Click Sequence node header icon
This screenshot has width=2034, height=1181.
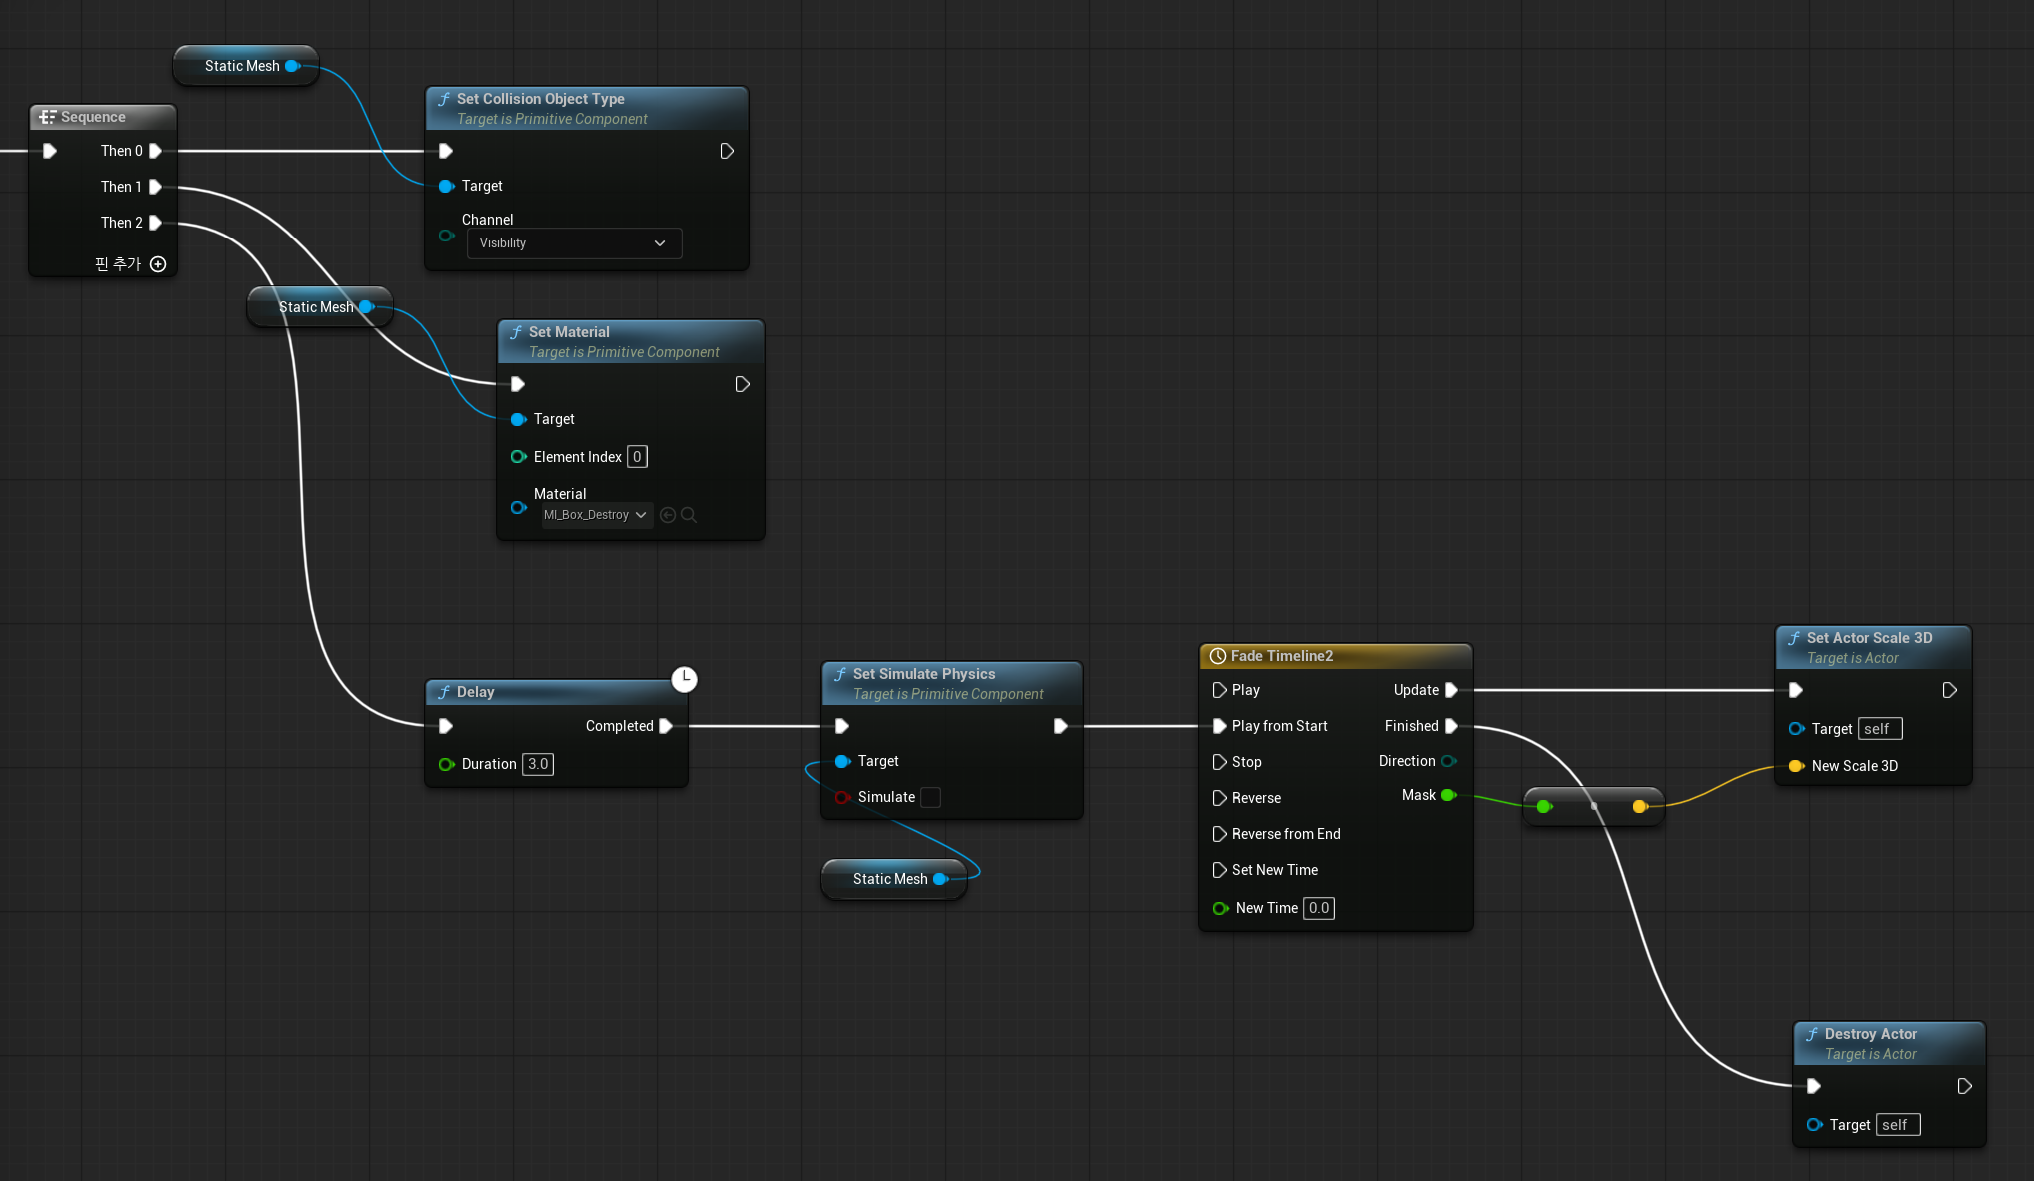[x=47, y=117]
